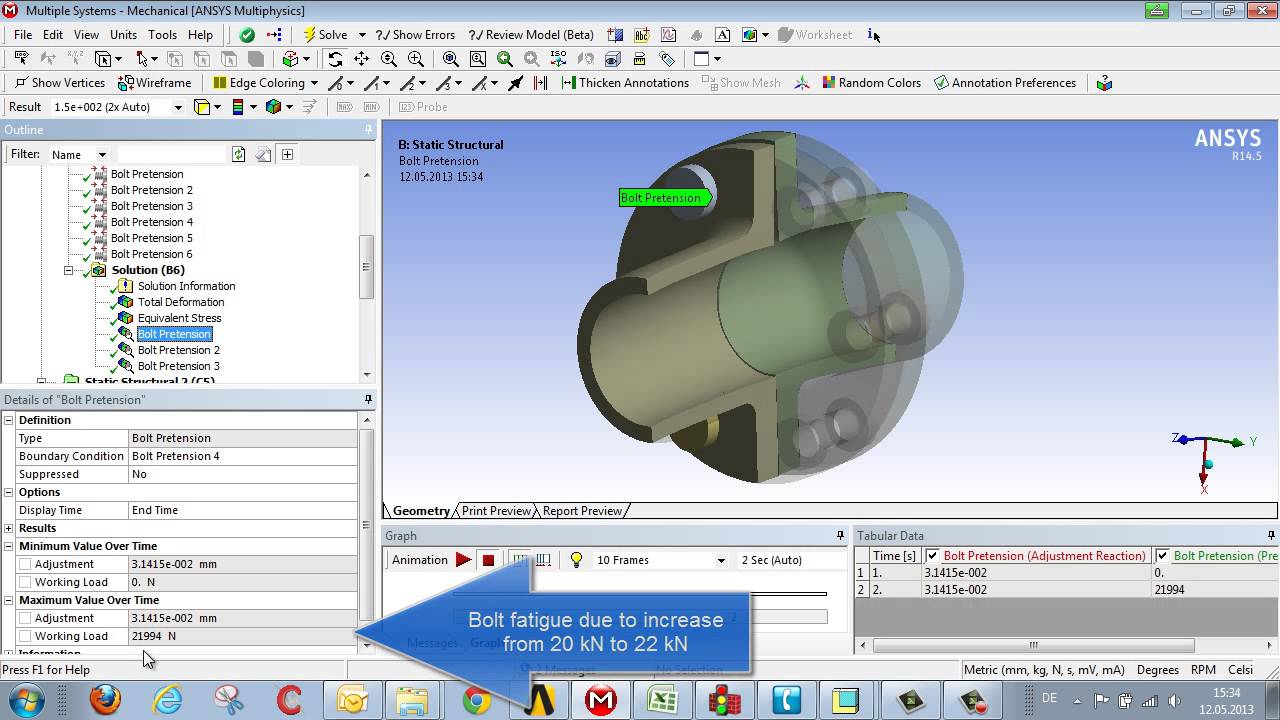This screenshot has height=720, width=1280.
Task: Click the Solve button
Action: point(326,35)
